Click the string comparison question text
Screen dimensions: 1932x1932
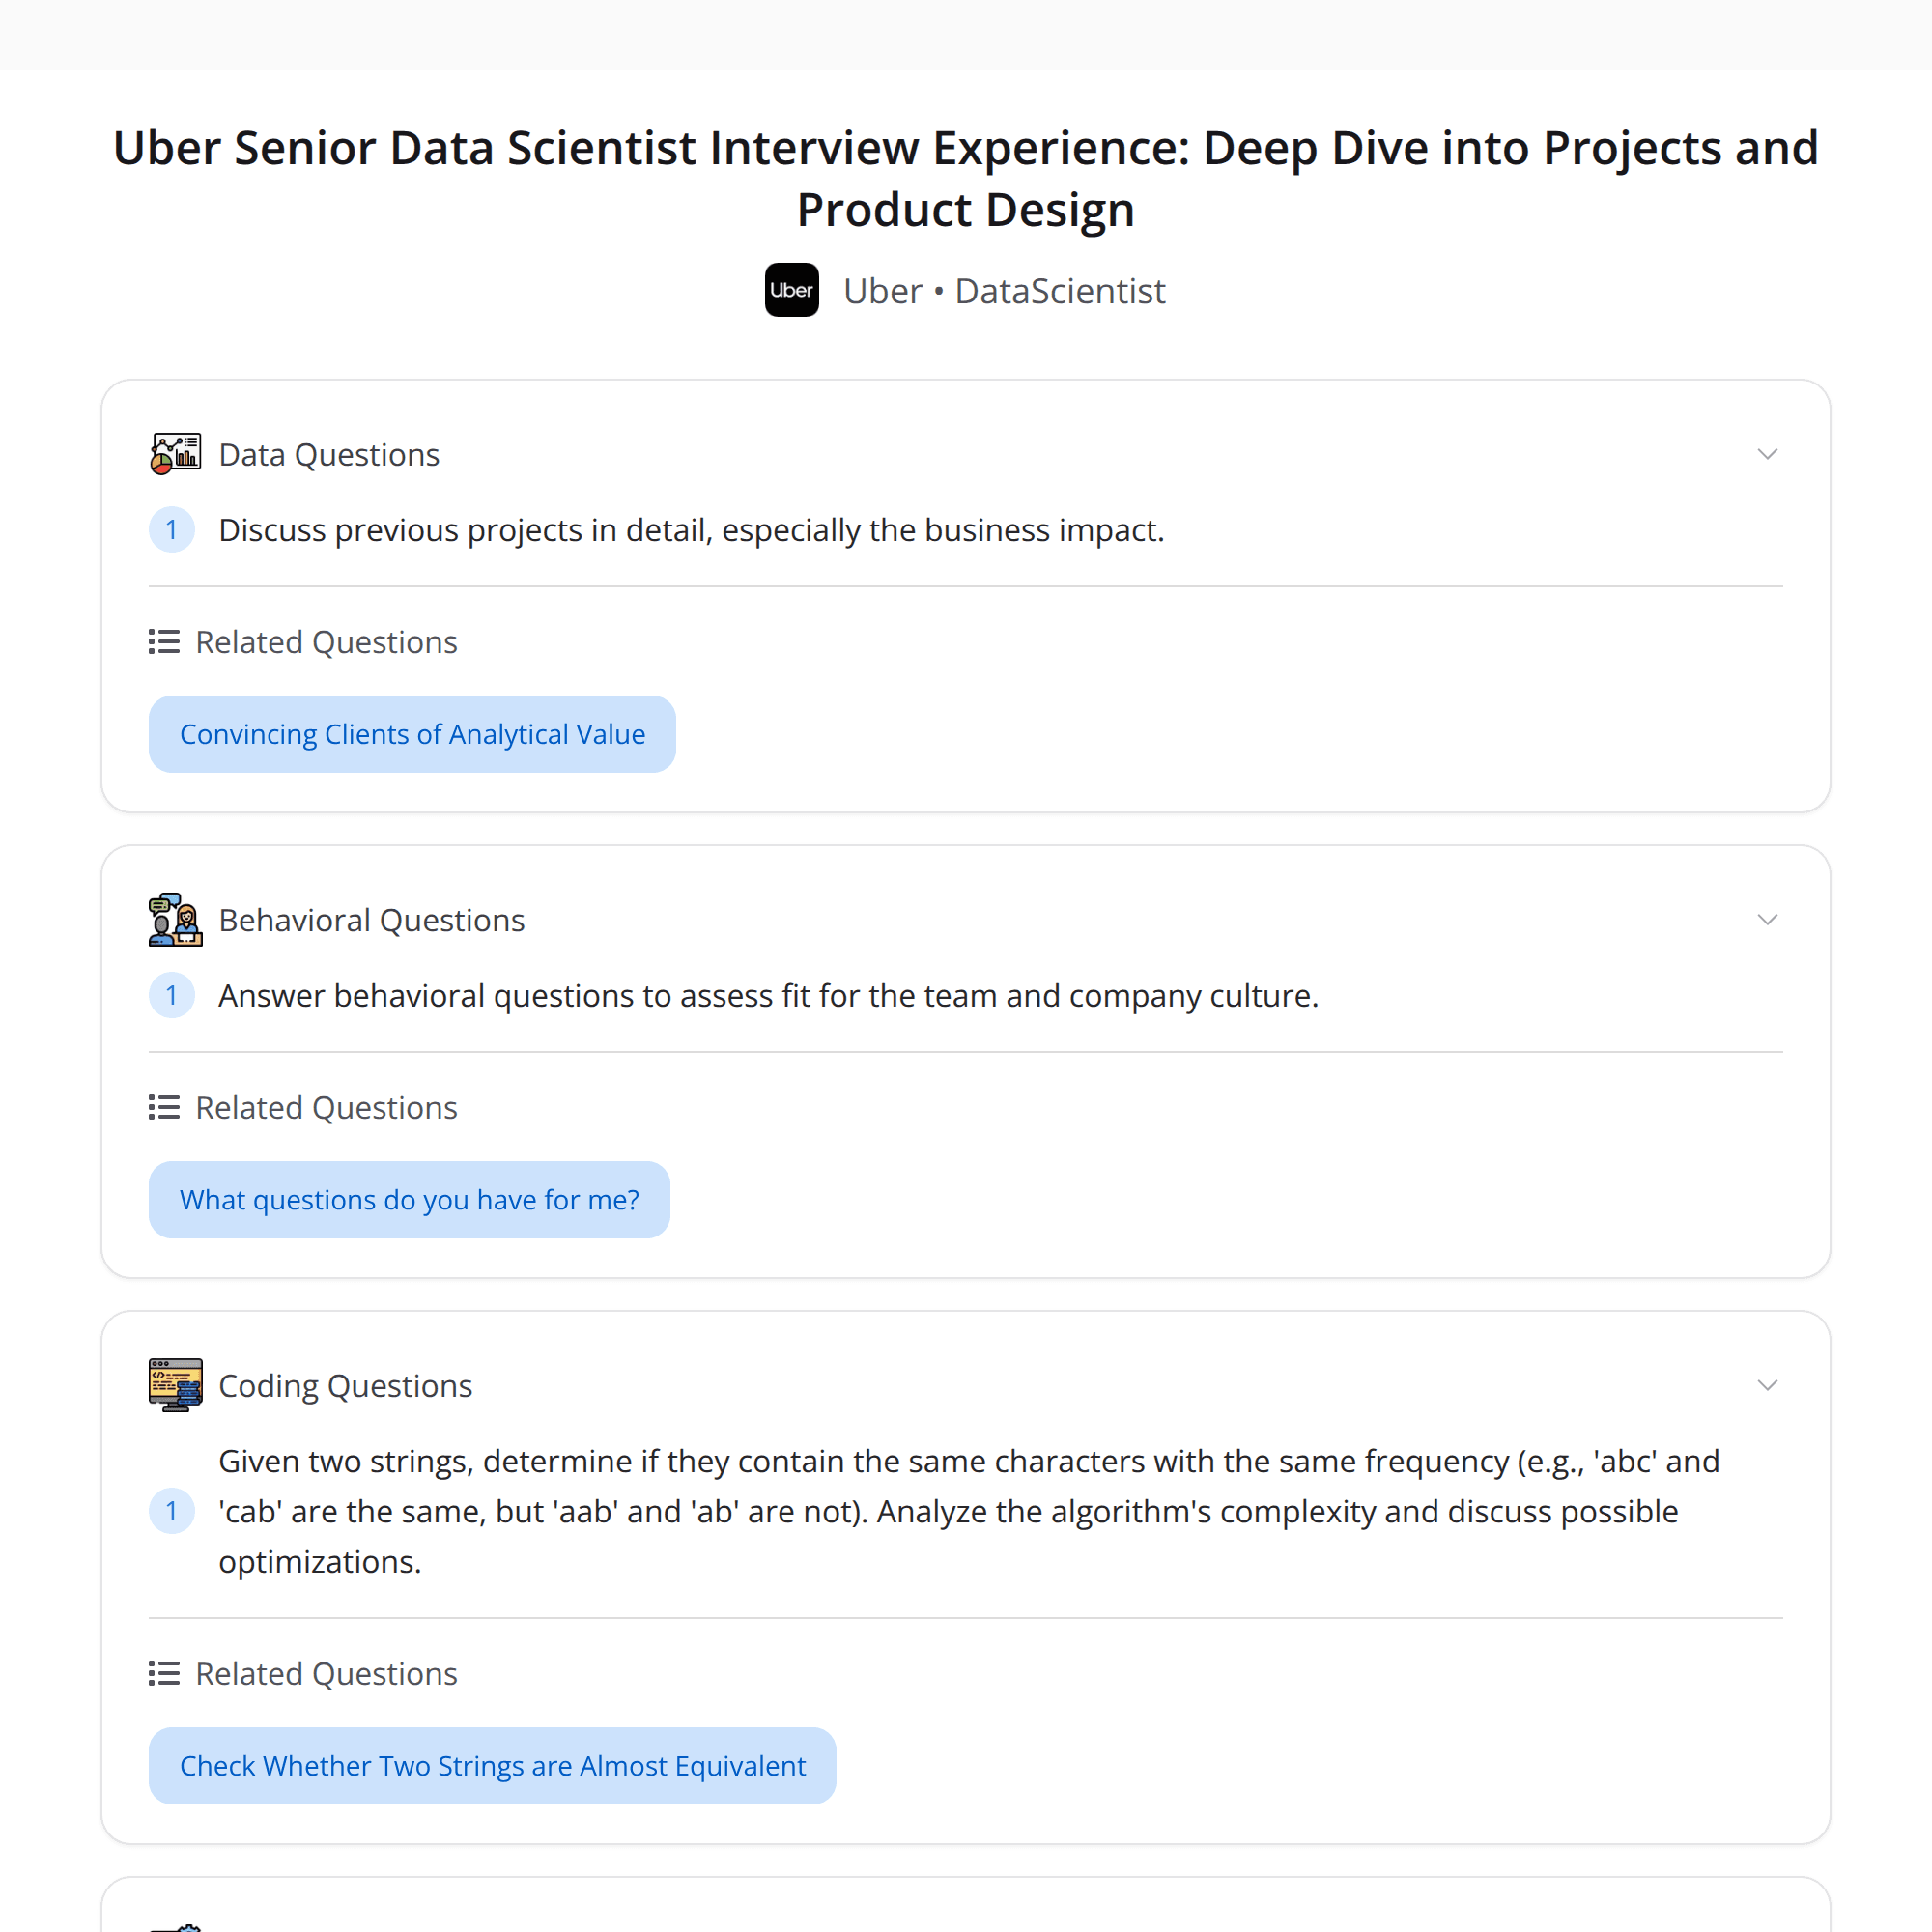pos(968,1511)
